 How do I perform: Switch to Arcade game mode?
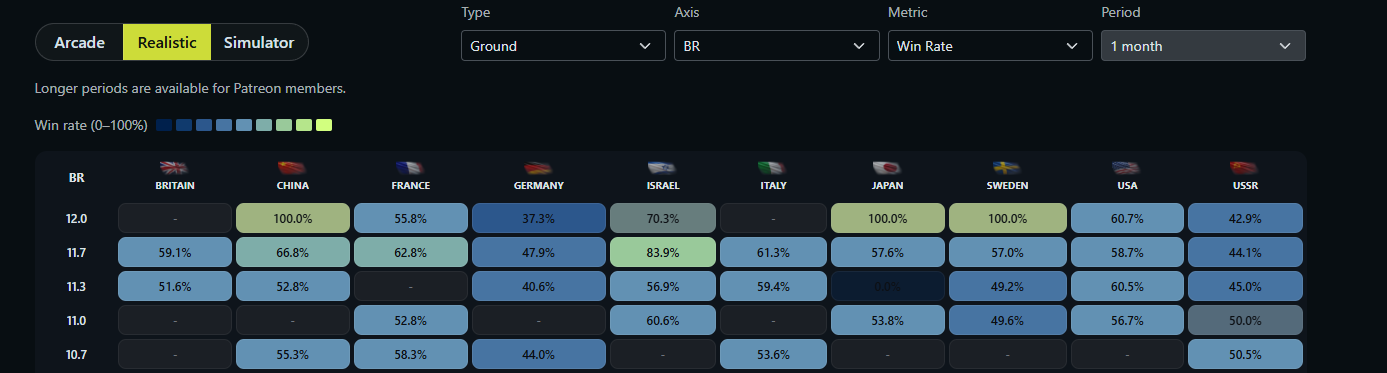[80, 42]
